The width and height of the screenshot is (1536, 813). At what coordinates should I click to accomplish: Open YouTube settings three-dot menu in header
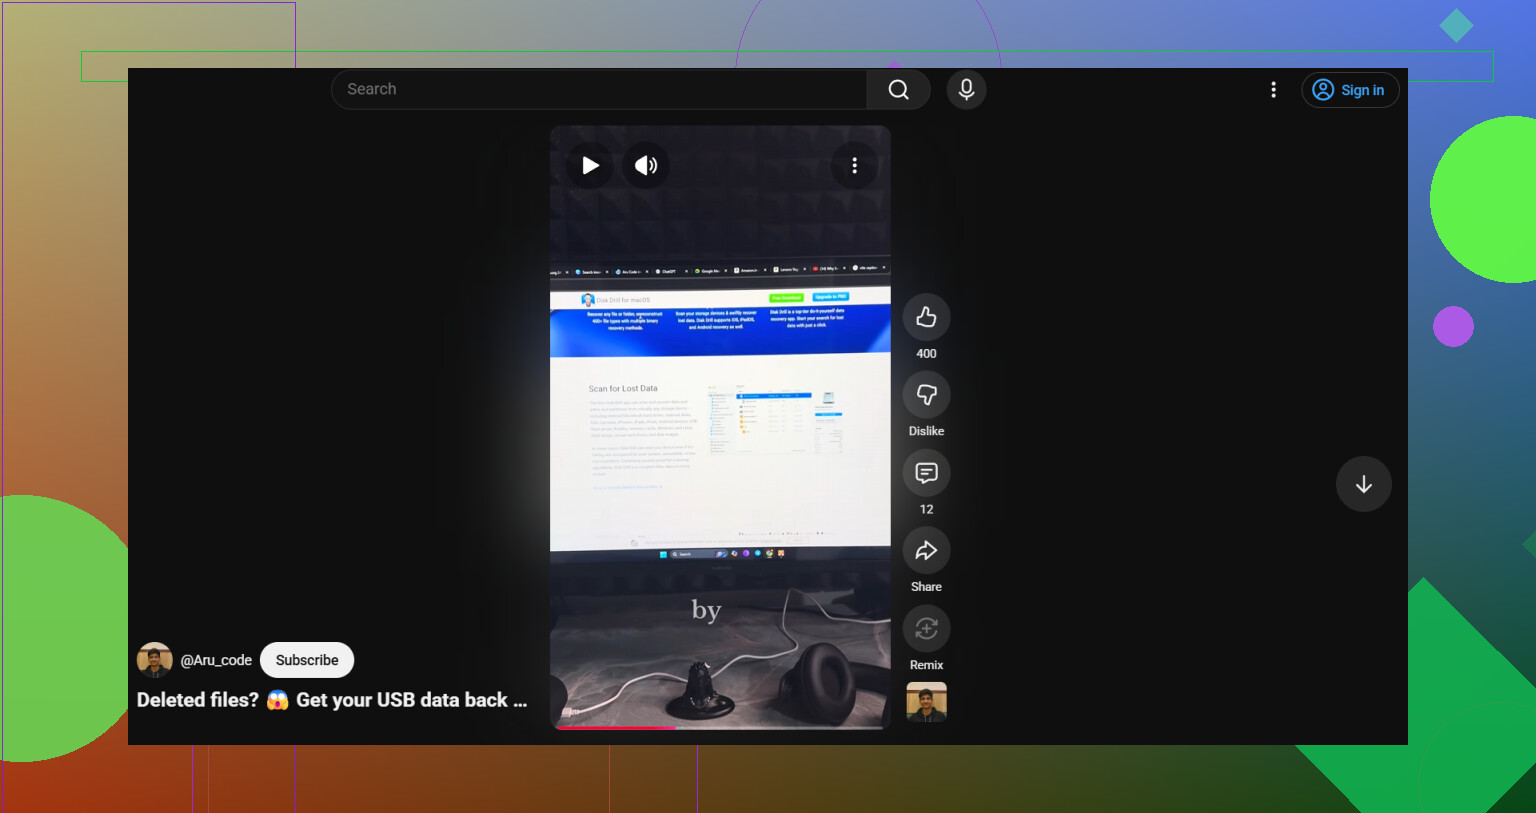tap(1273, 90)
